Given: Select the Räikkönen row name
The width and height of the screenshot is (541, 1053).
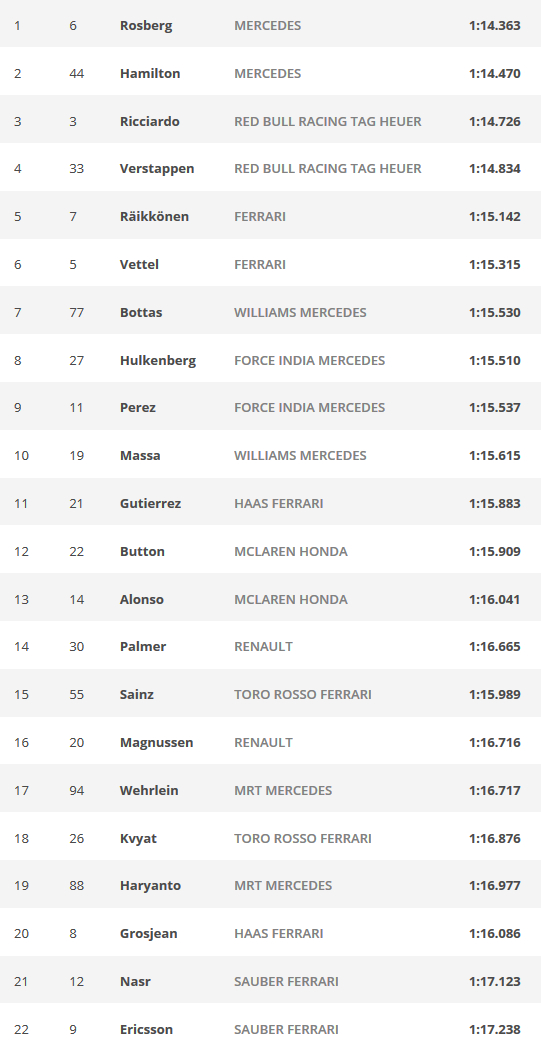Looking at the screenshot, I should [154, 216].
